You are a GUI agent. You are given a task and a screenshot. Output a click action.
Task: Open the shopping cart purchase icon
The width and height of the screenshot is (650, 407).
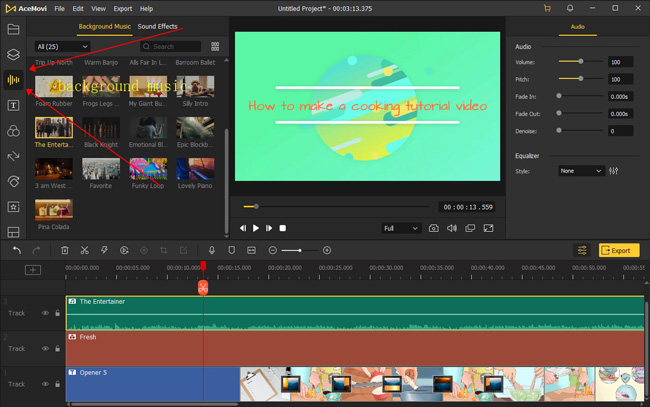[547, 8]
